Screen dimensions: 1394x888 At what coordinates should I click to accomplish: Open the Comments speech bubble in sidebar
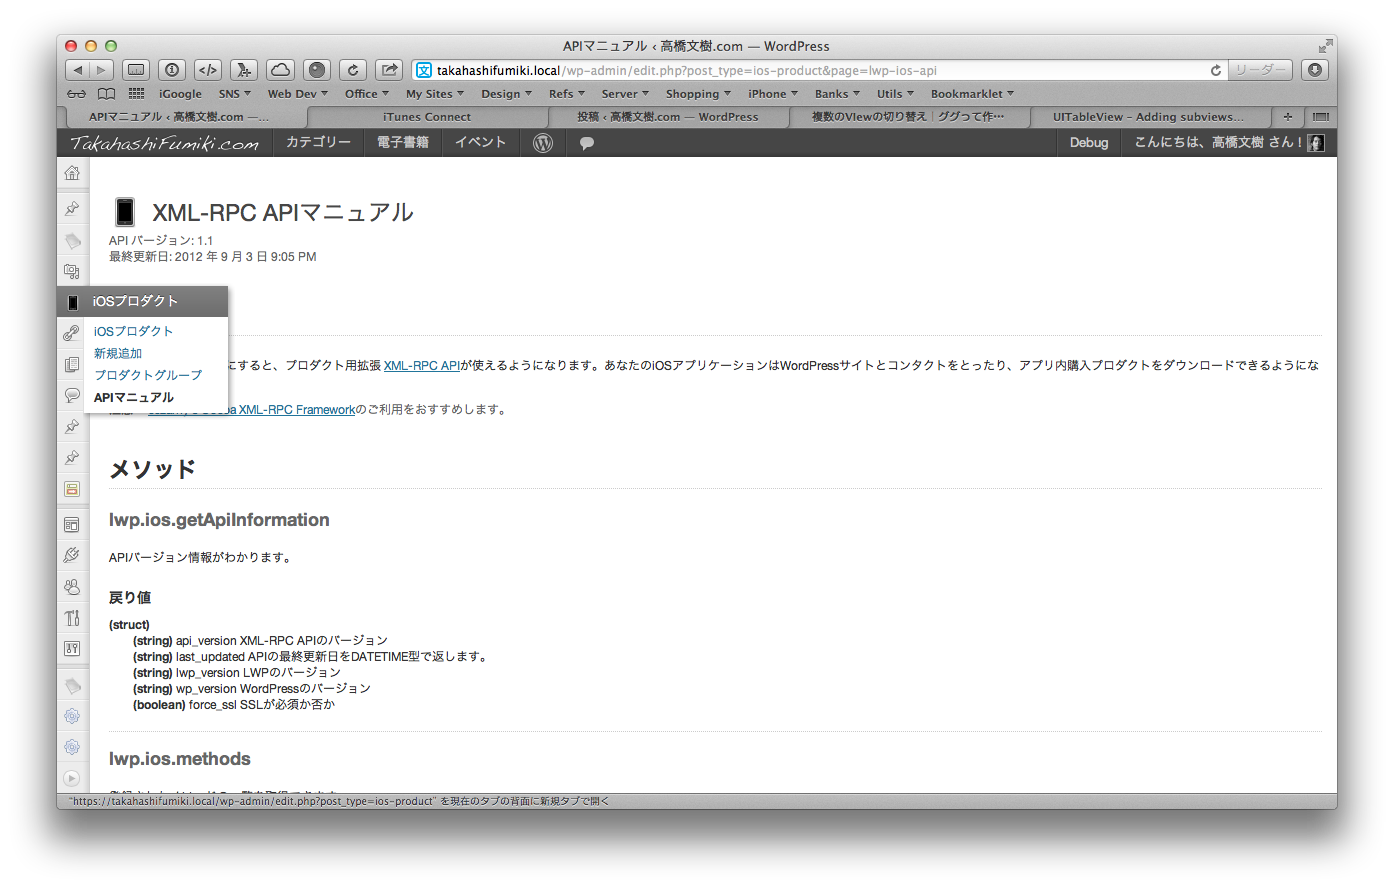[x=72, y=395]
